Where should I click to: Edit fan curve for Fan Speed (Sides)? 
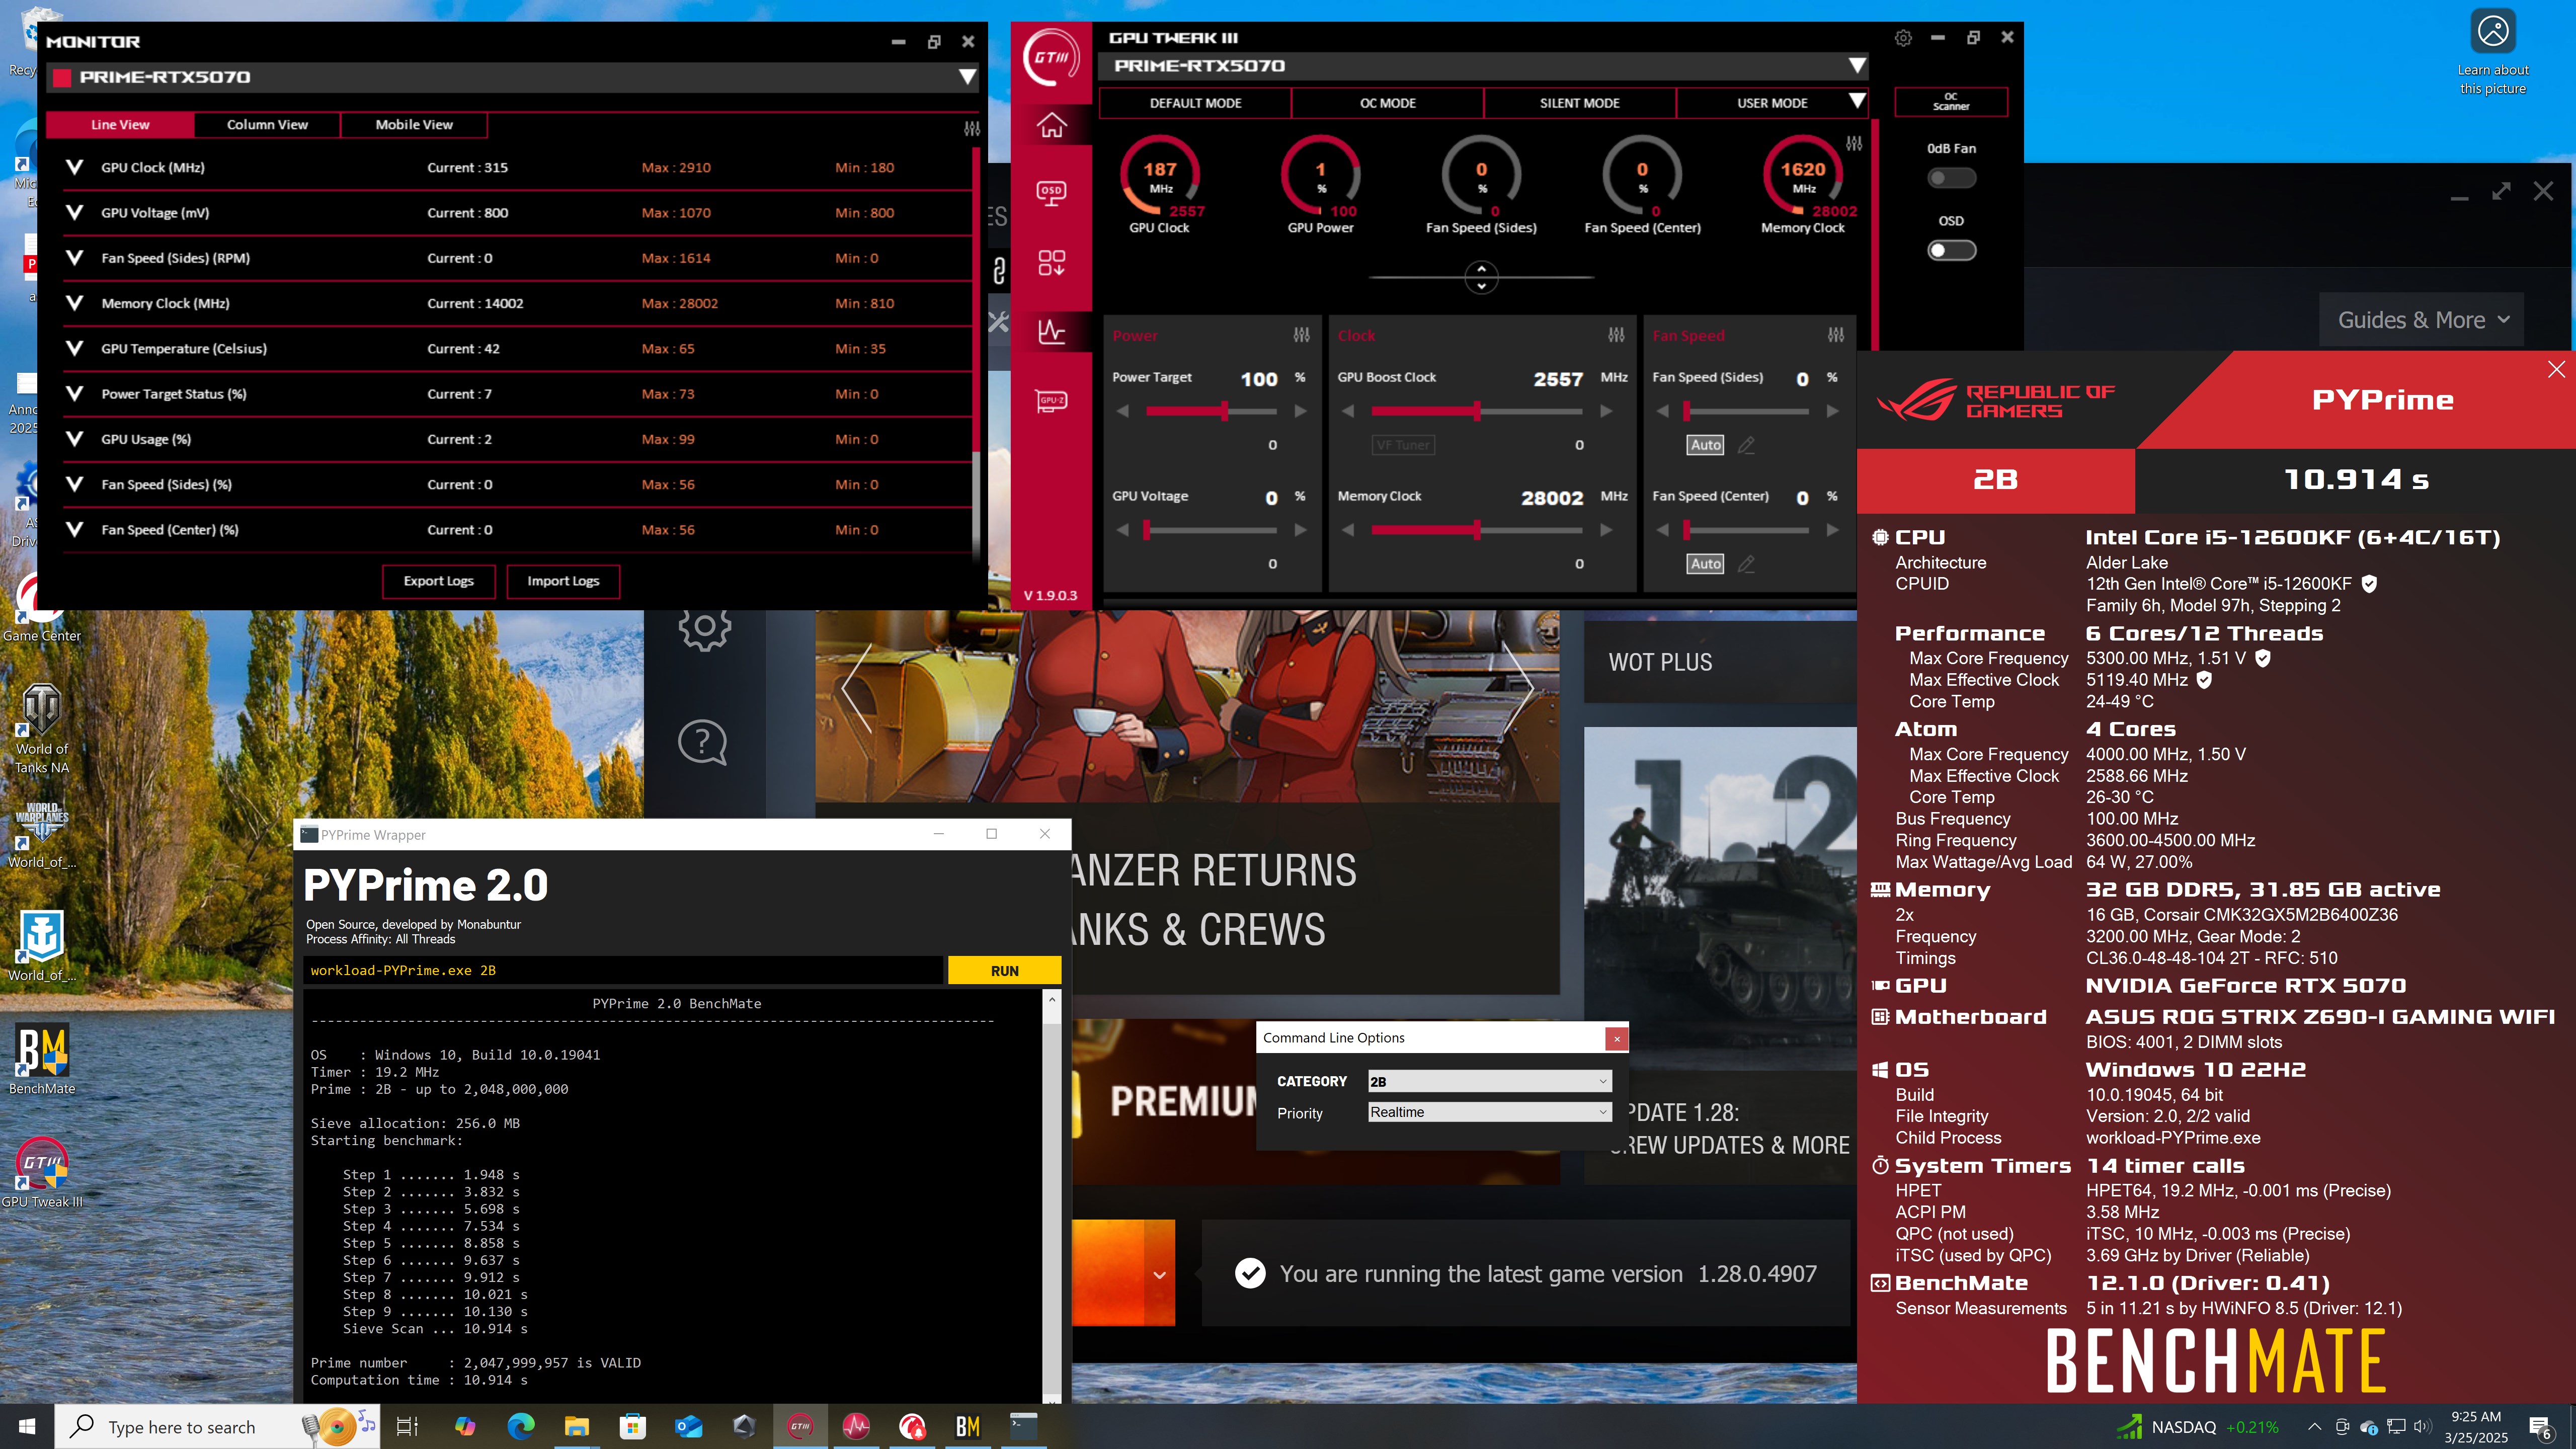pyautogui.click(x=1746, y=445)
